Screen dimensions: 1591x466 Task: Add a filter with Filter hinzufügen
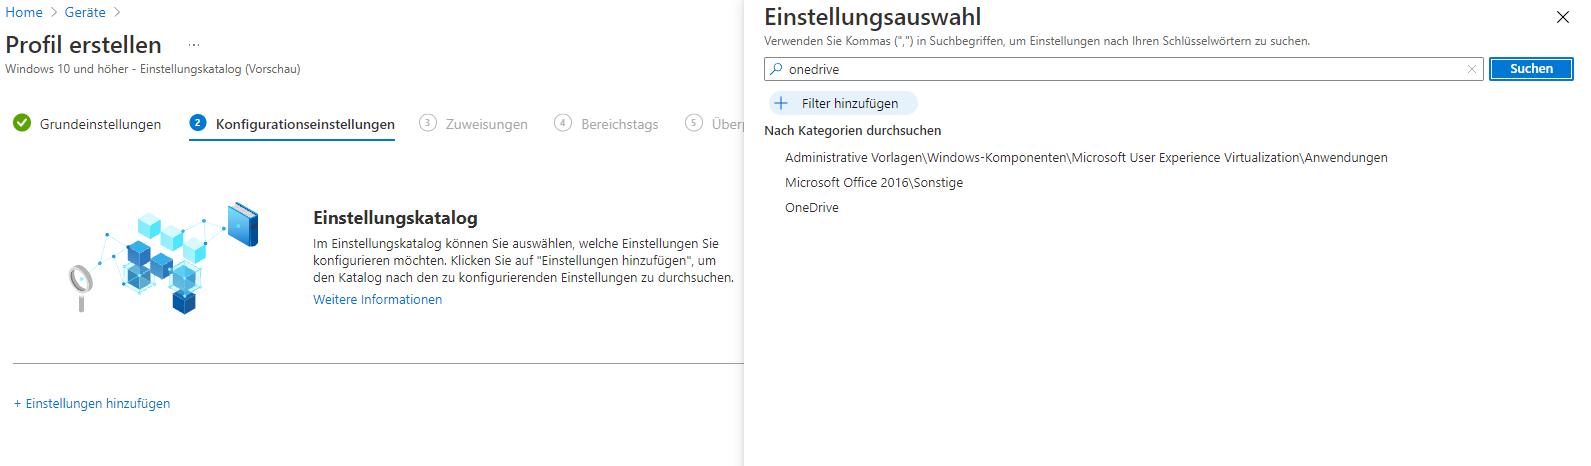[x=843, y=103]
